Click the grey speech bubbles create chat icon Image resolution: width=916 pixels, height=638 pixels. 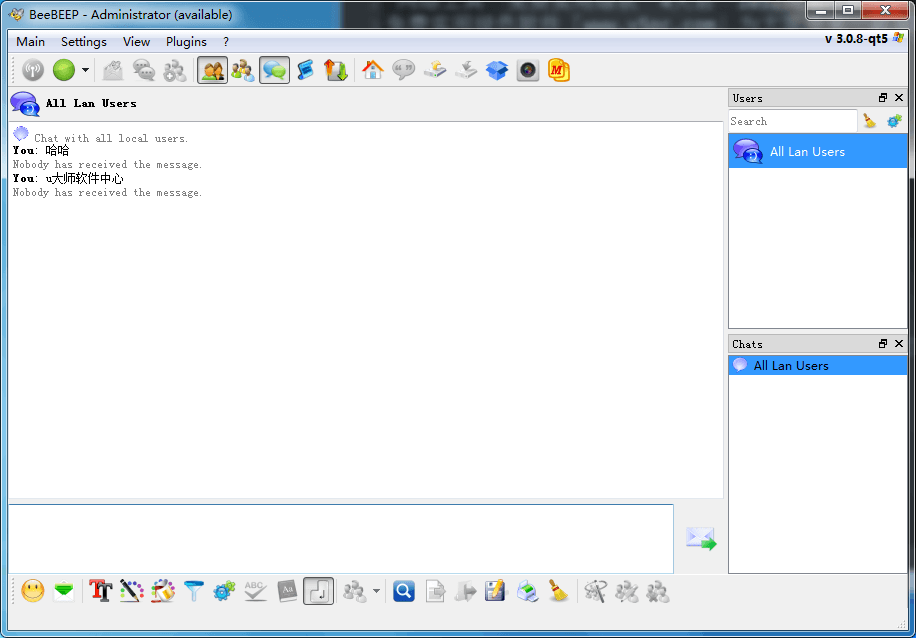click(144, 71)
